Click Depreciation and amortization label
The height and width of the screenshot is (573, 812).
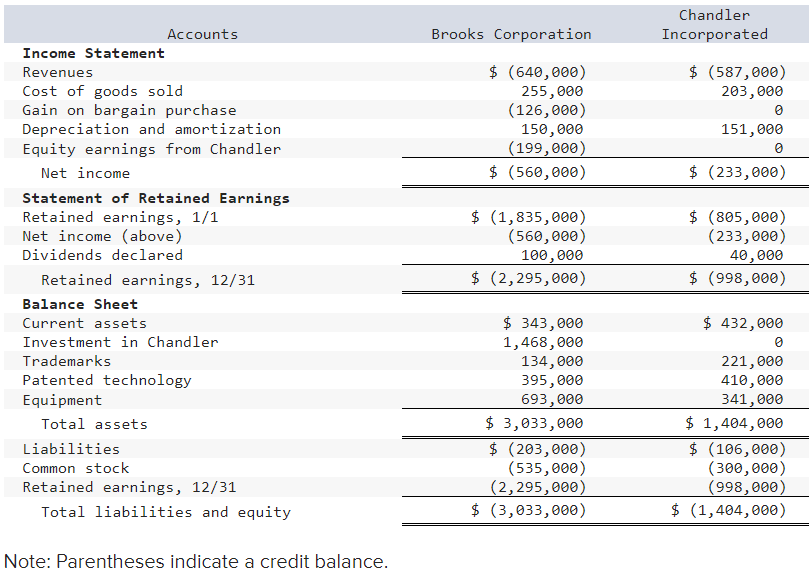(152, 130)
